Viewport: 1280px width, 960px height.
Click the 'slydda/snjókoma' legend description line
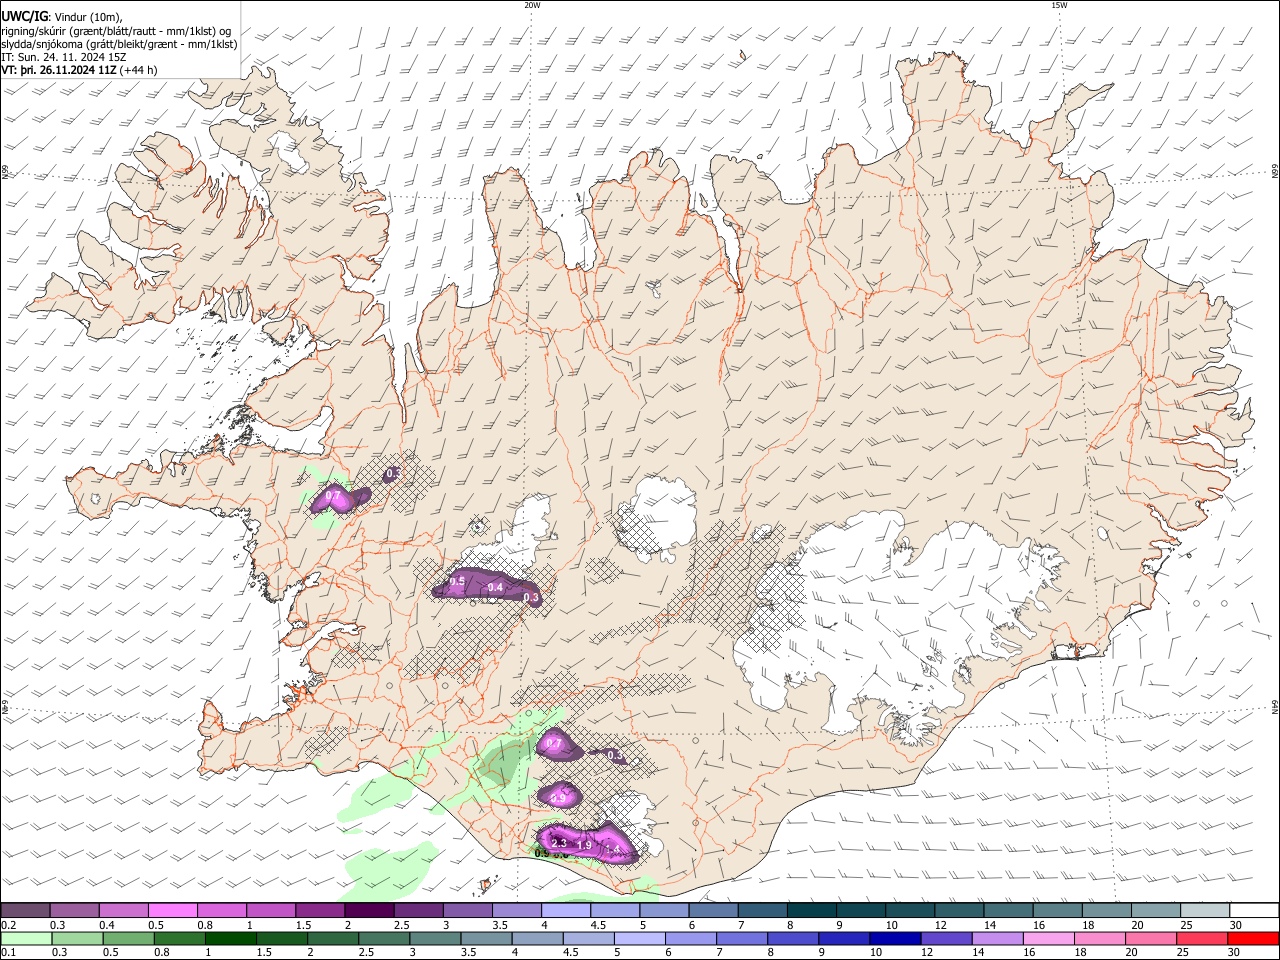[x=120, y=44]
